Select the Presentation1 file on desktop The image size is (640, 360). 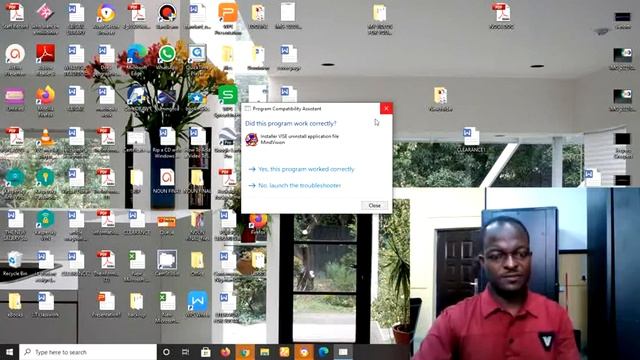(x=106, y=304)
